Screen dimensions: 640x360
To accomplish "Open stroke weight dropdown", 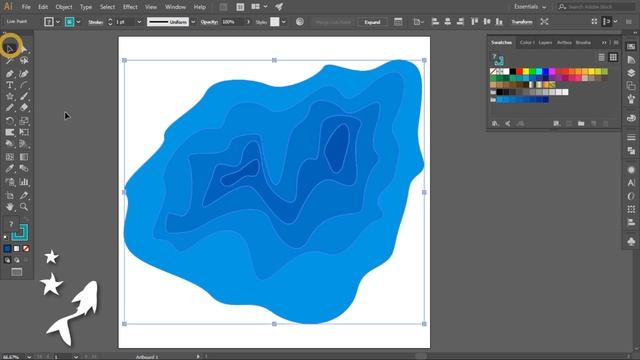I will point(139,22).
